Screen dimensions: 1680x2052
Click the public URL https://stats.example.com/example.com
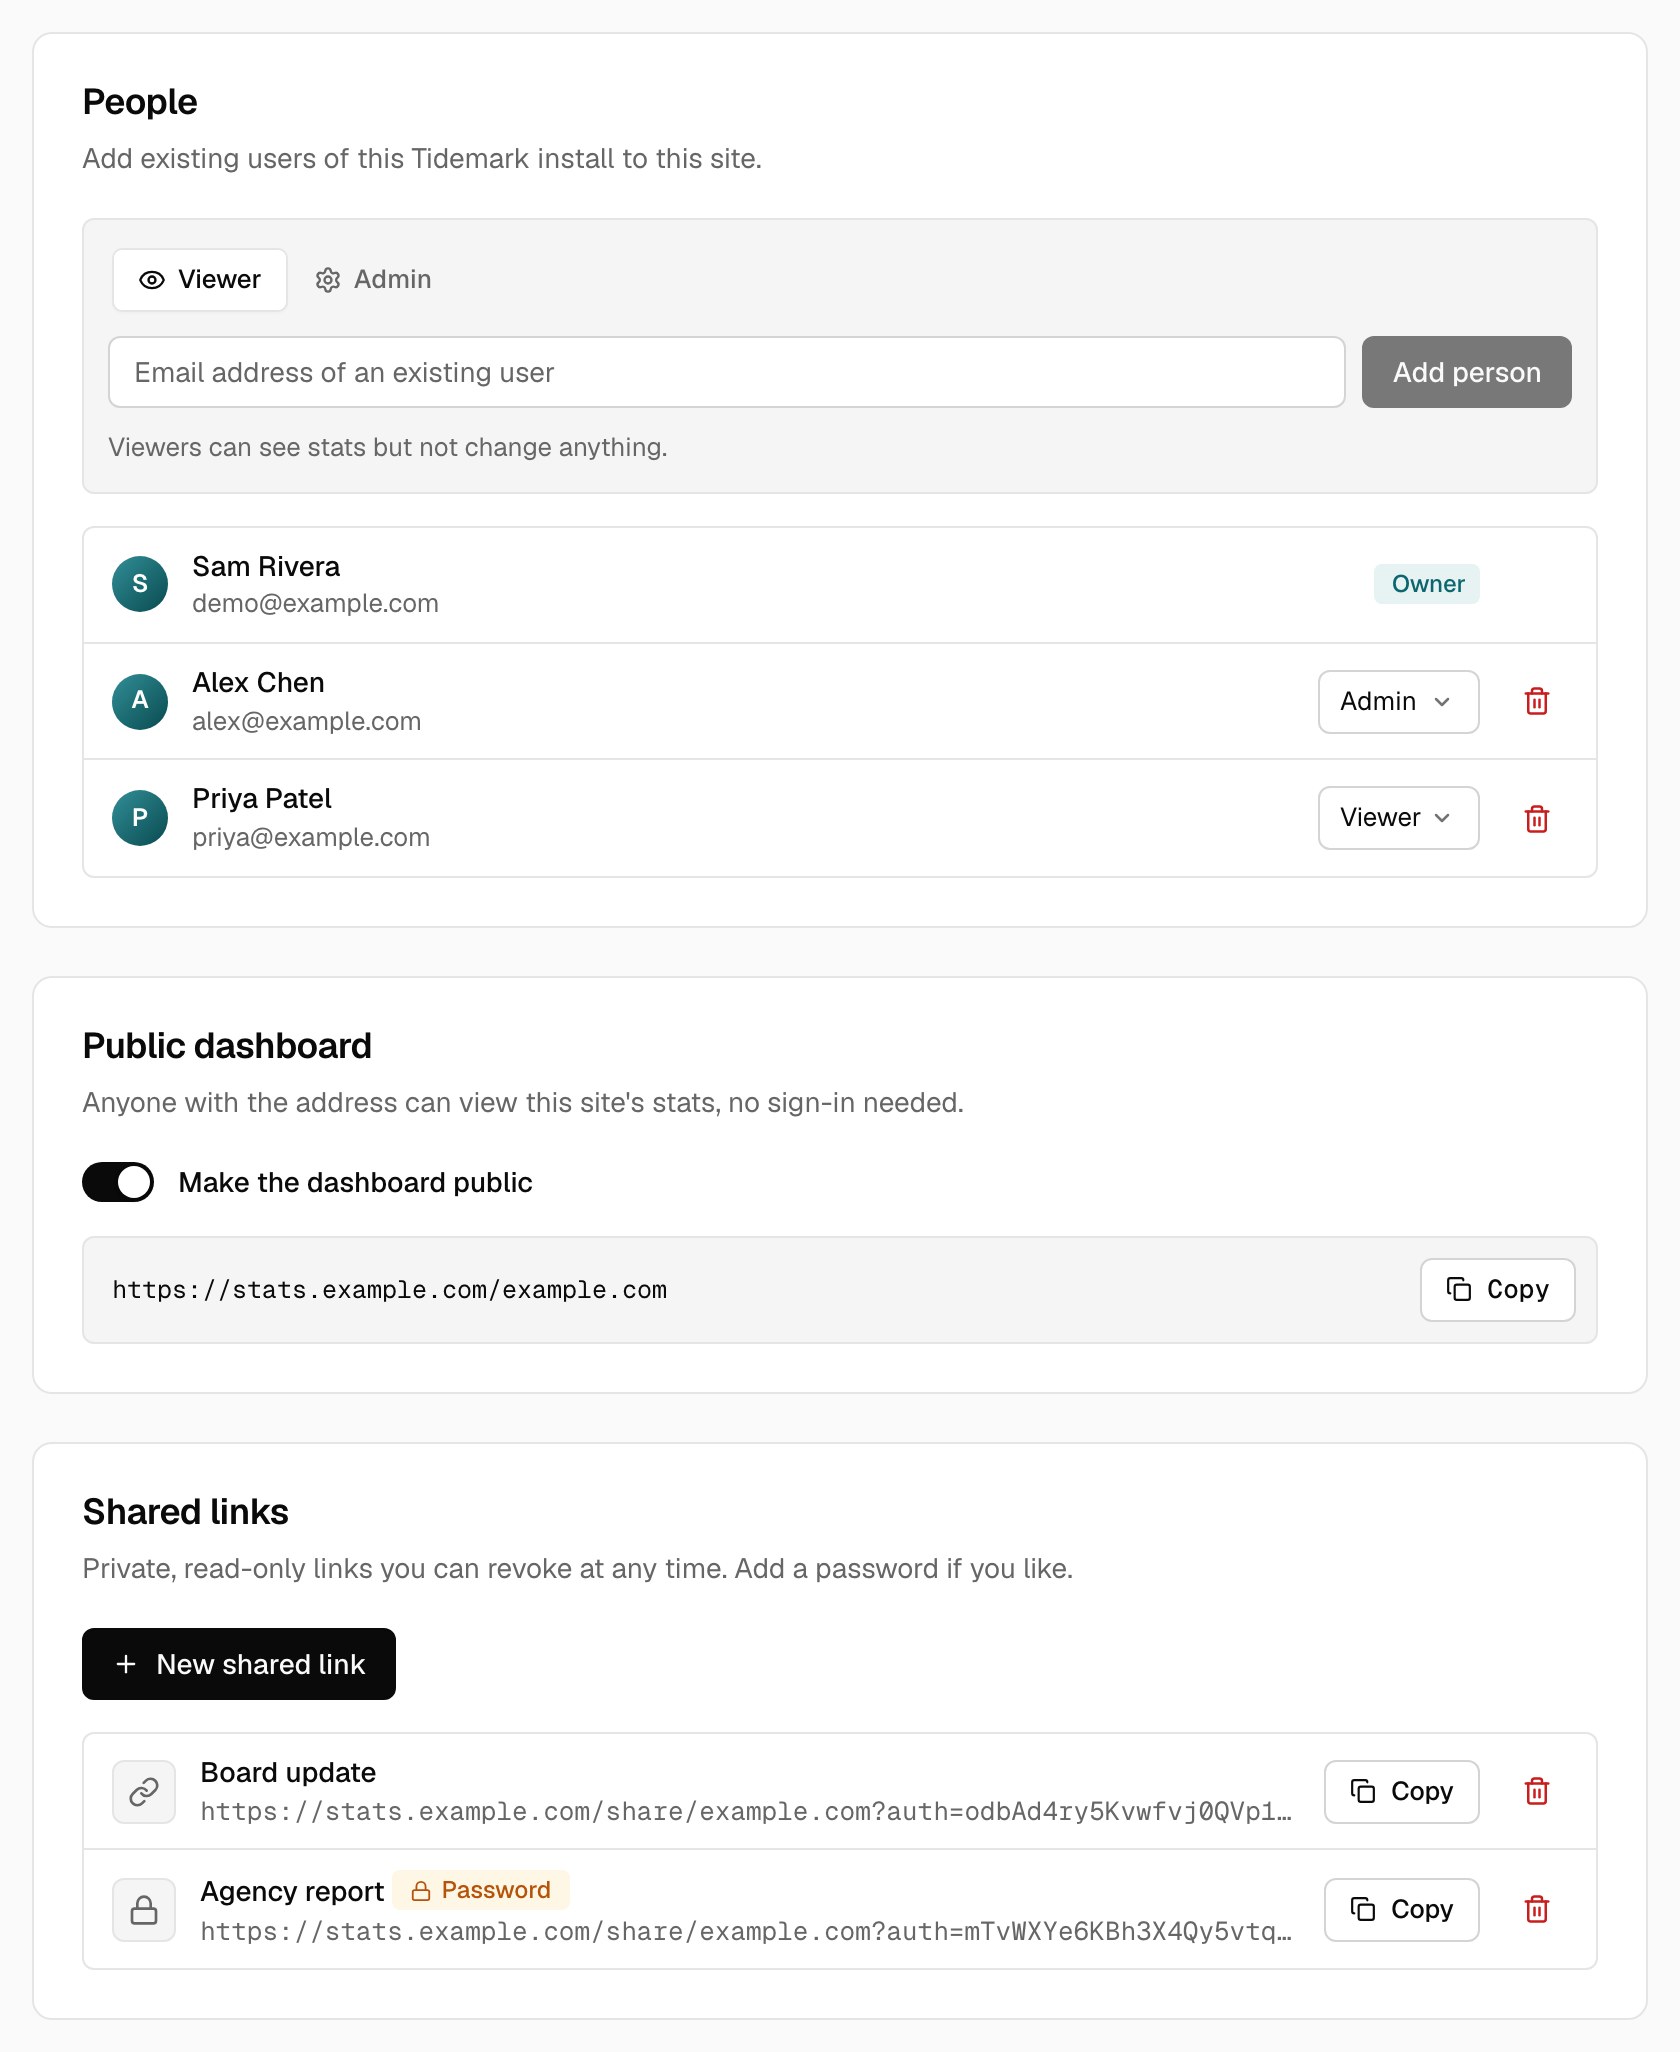coord(390,1290)
